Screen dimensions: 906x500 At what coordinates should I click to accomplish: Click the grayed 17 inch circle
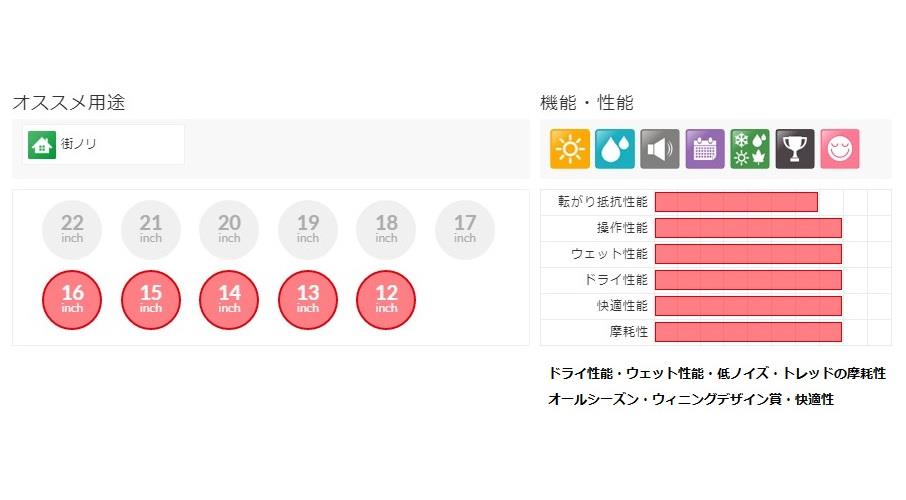coord(465,229)
